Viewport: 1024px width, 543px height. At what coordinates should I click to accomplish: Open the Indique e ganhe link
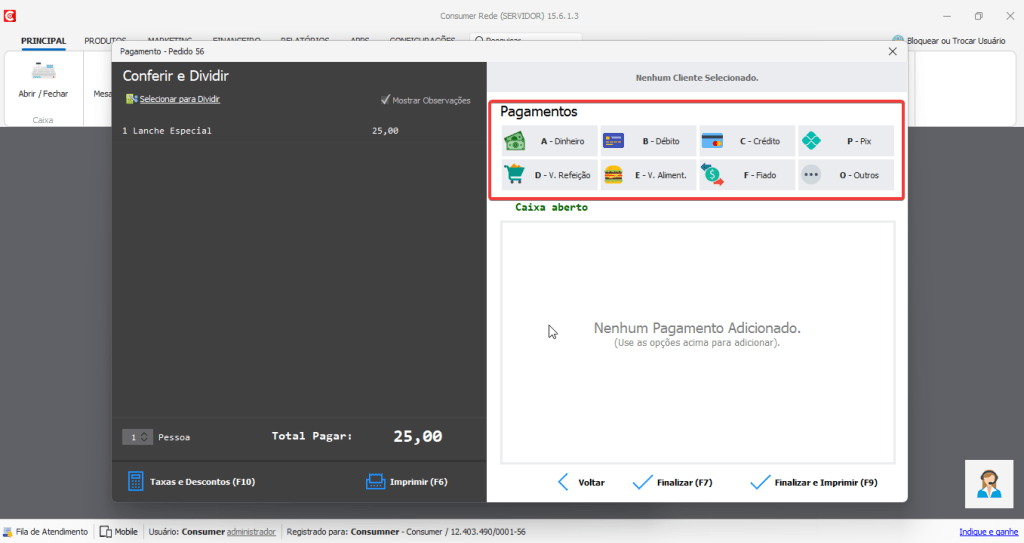(988, 532)
